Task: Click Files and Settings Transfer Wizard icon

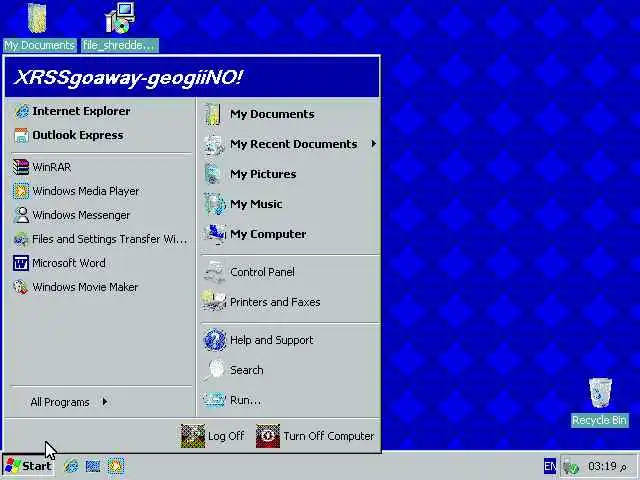Action: pyautogui.click(x=21, y=239)
